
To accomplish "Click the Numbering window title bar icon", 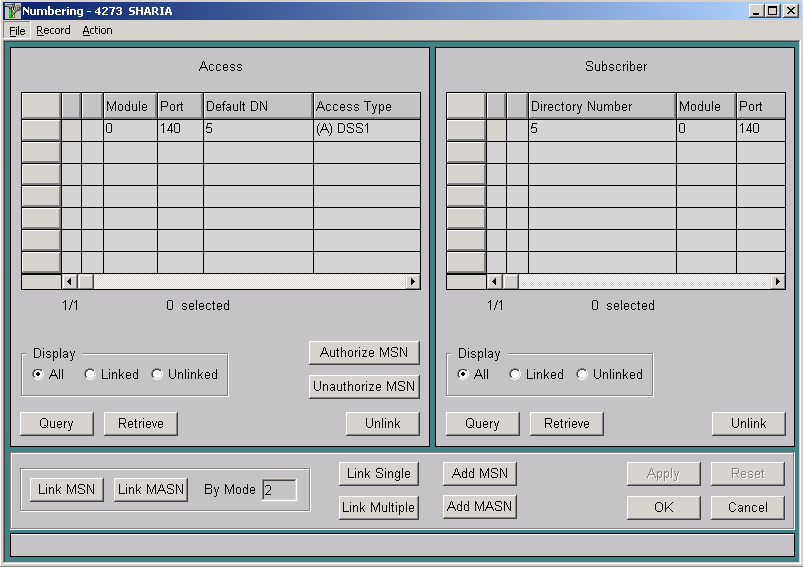I will pos(12,11).
